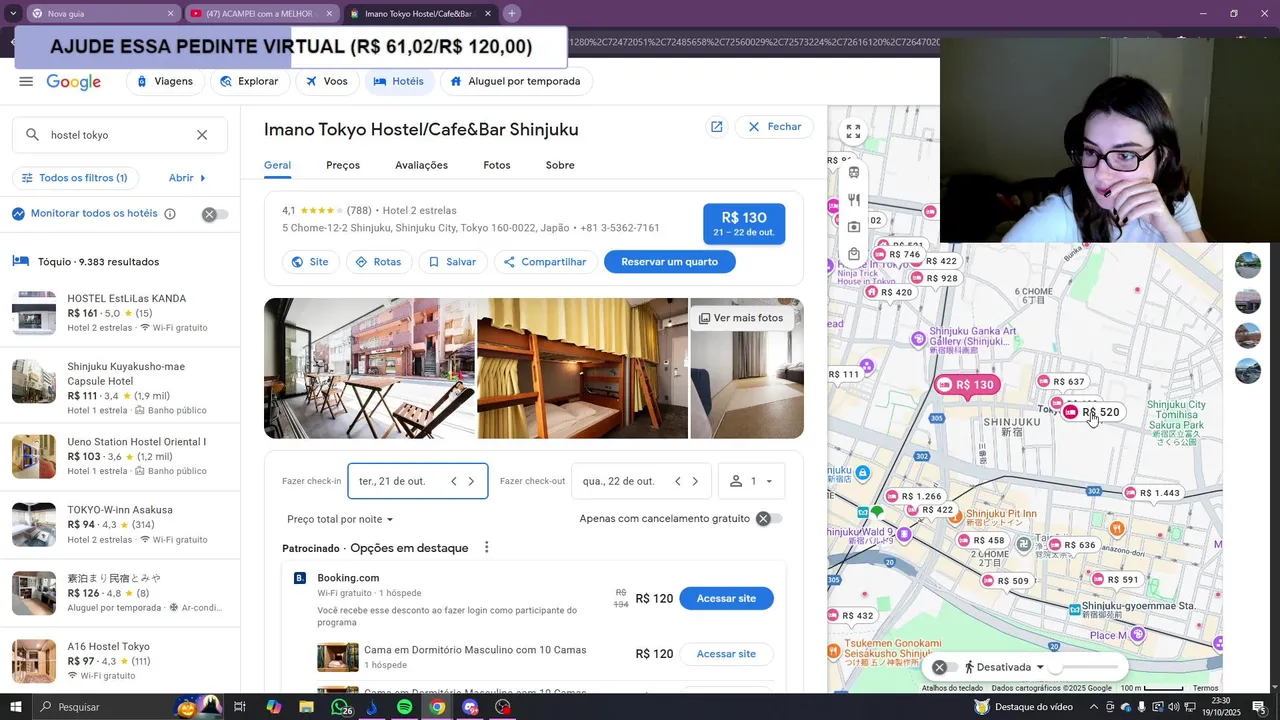Expand the Abrir arrow in filters
Viewport: 1280px width, 720px height.
pyautogui.click(x=188, y=178)
